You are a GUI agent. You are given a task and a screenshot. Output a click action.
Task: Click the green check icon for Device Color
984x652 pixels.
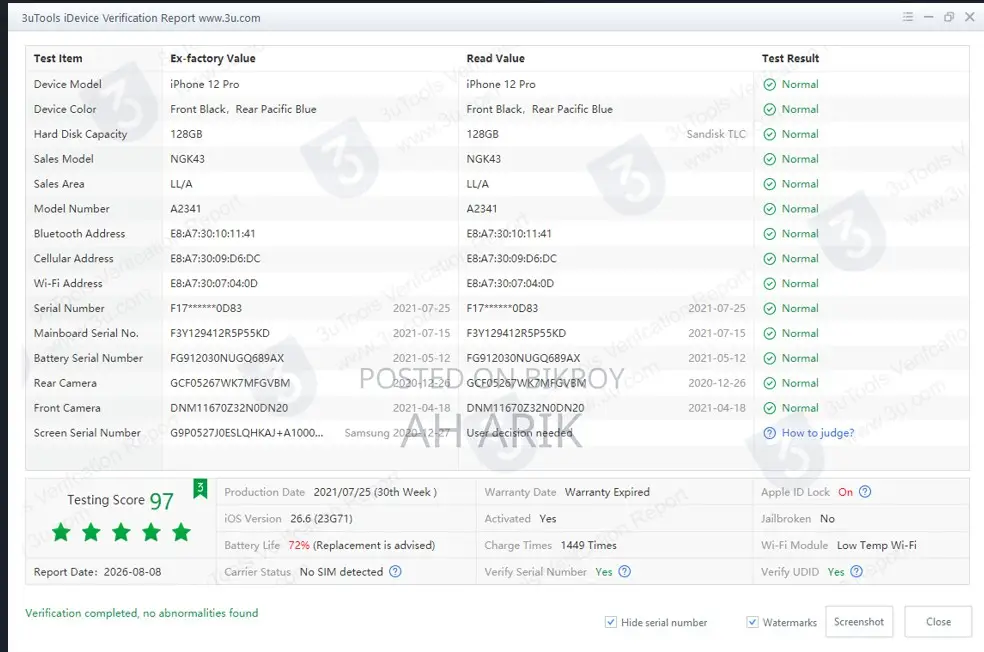tap(769, 110)
